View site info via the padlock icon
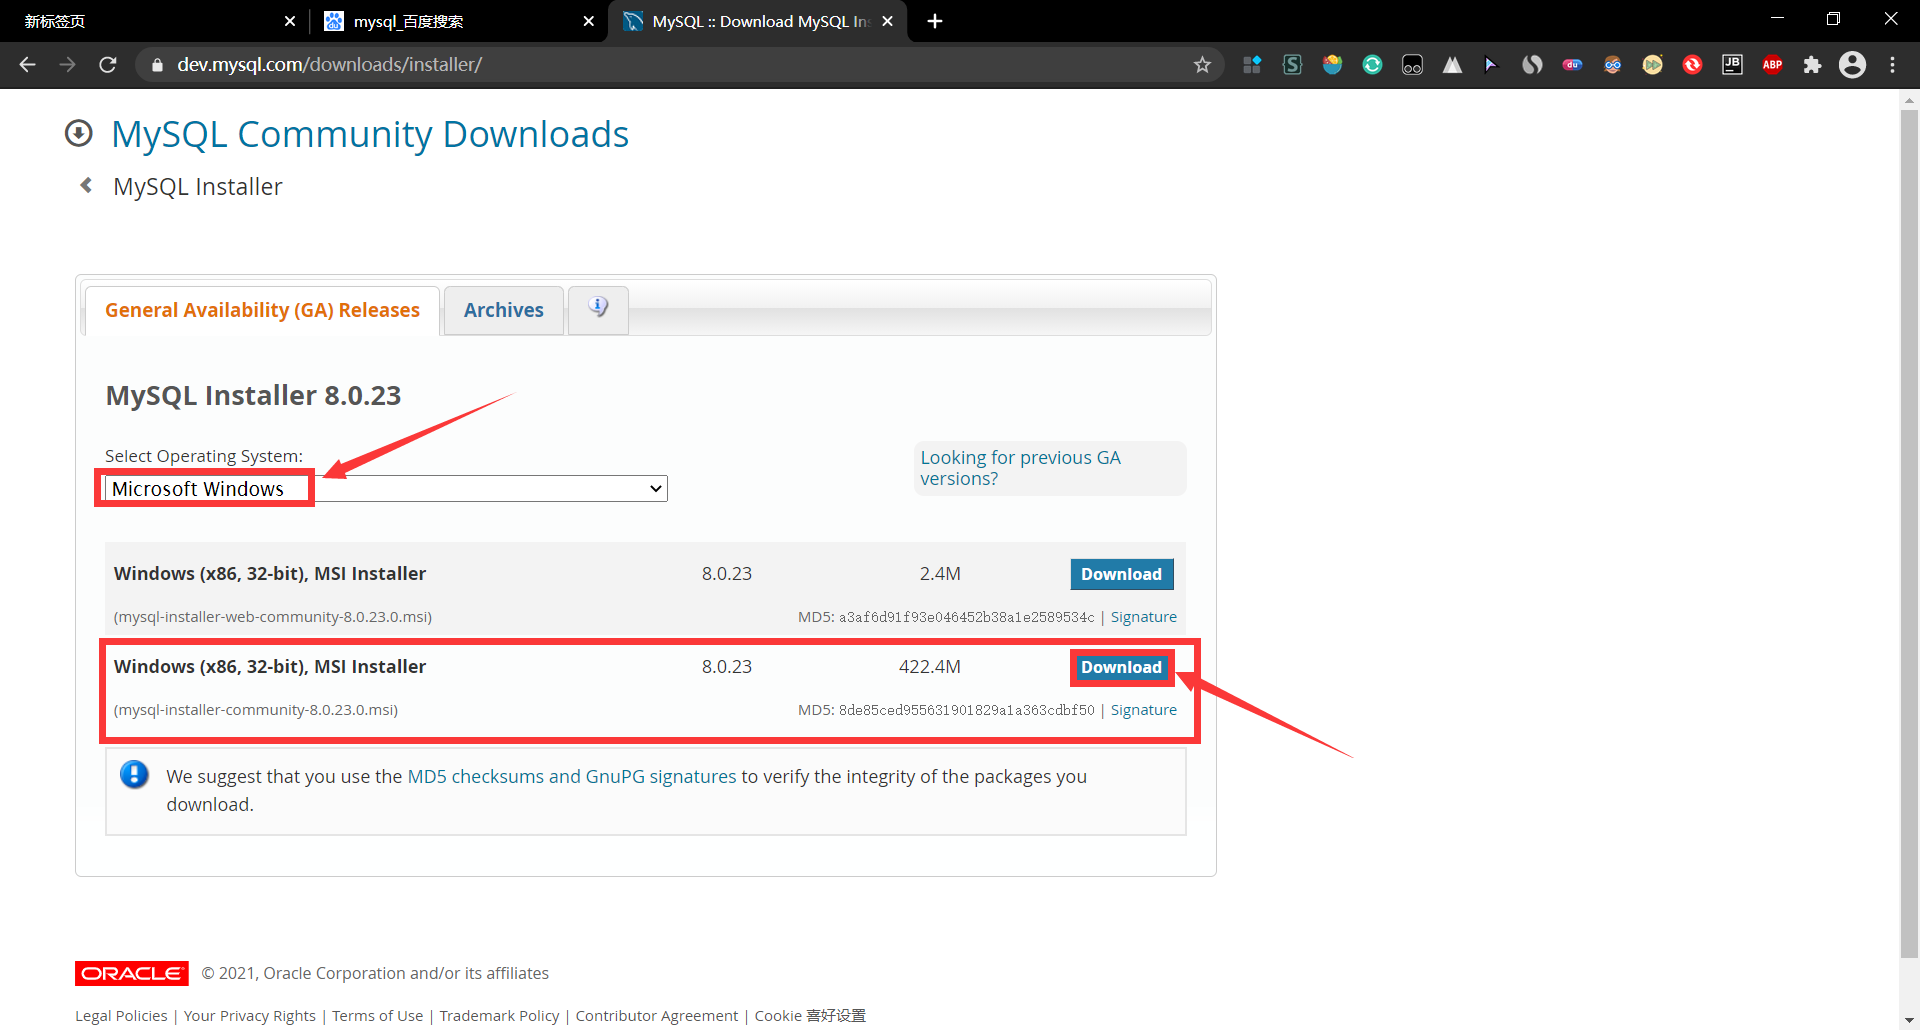1920x1030 pixels. tap(157, 65)
